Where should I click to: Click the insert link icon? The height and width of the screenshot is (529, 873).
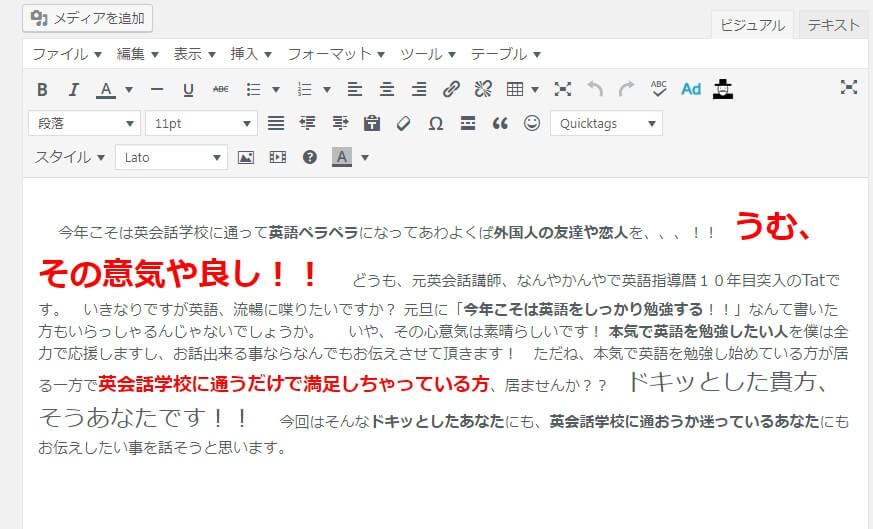[451, 89]
